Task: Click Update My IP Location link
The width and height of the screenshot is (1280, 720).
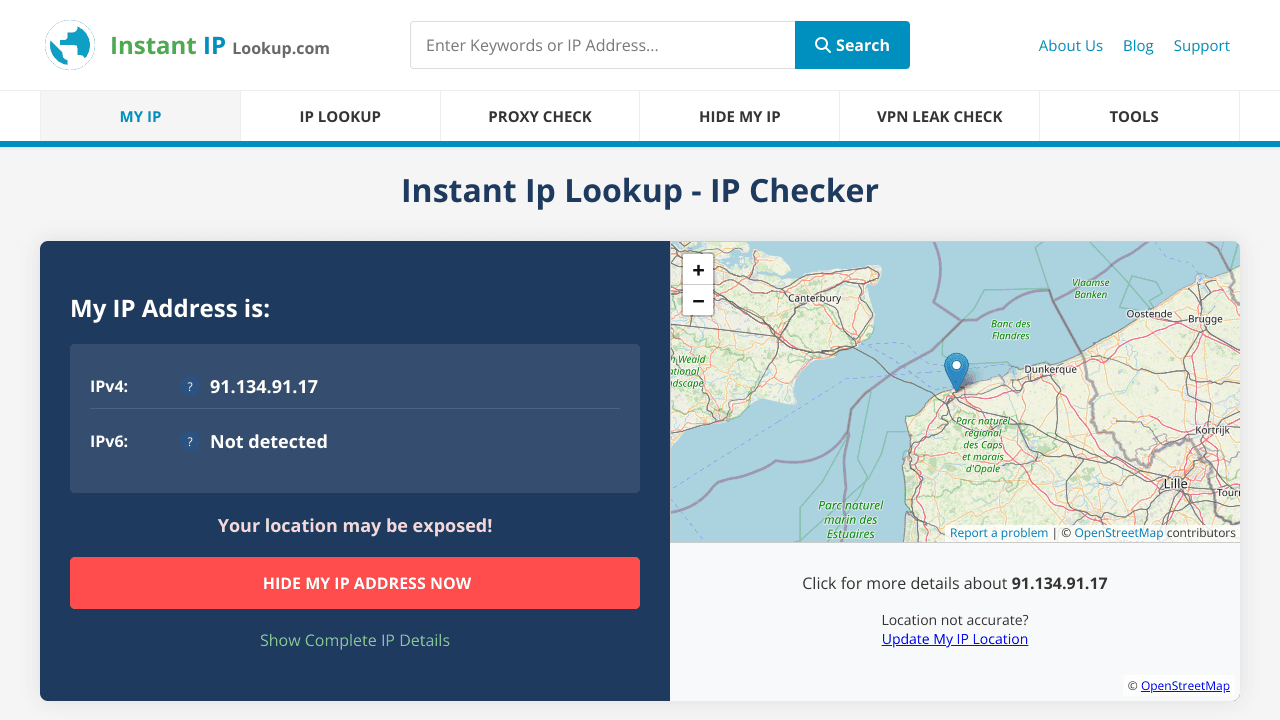Action: click(x=955, y=639)
